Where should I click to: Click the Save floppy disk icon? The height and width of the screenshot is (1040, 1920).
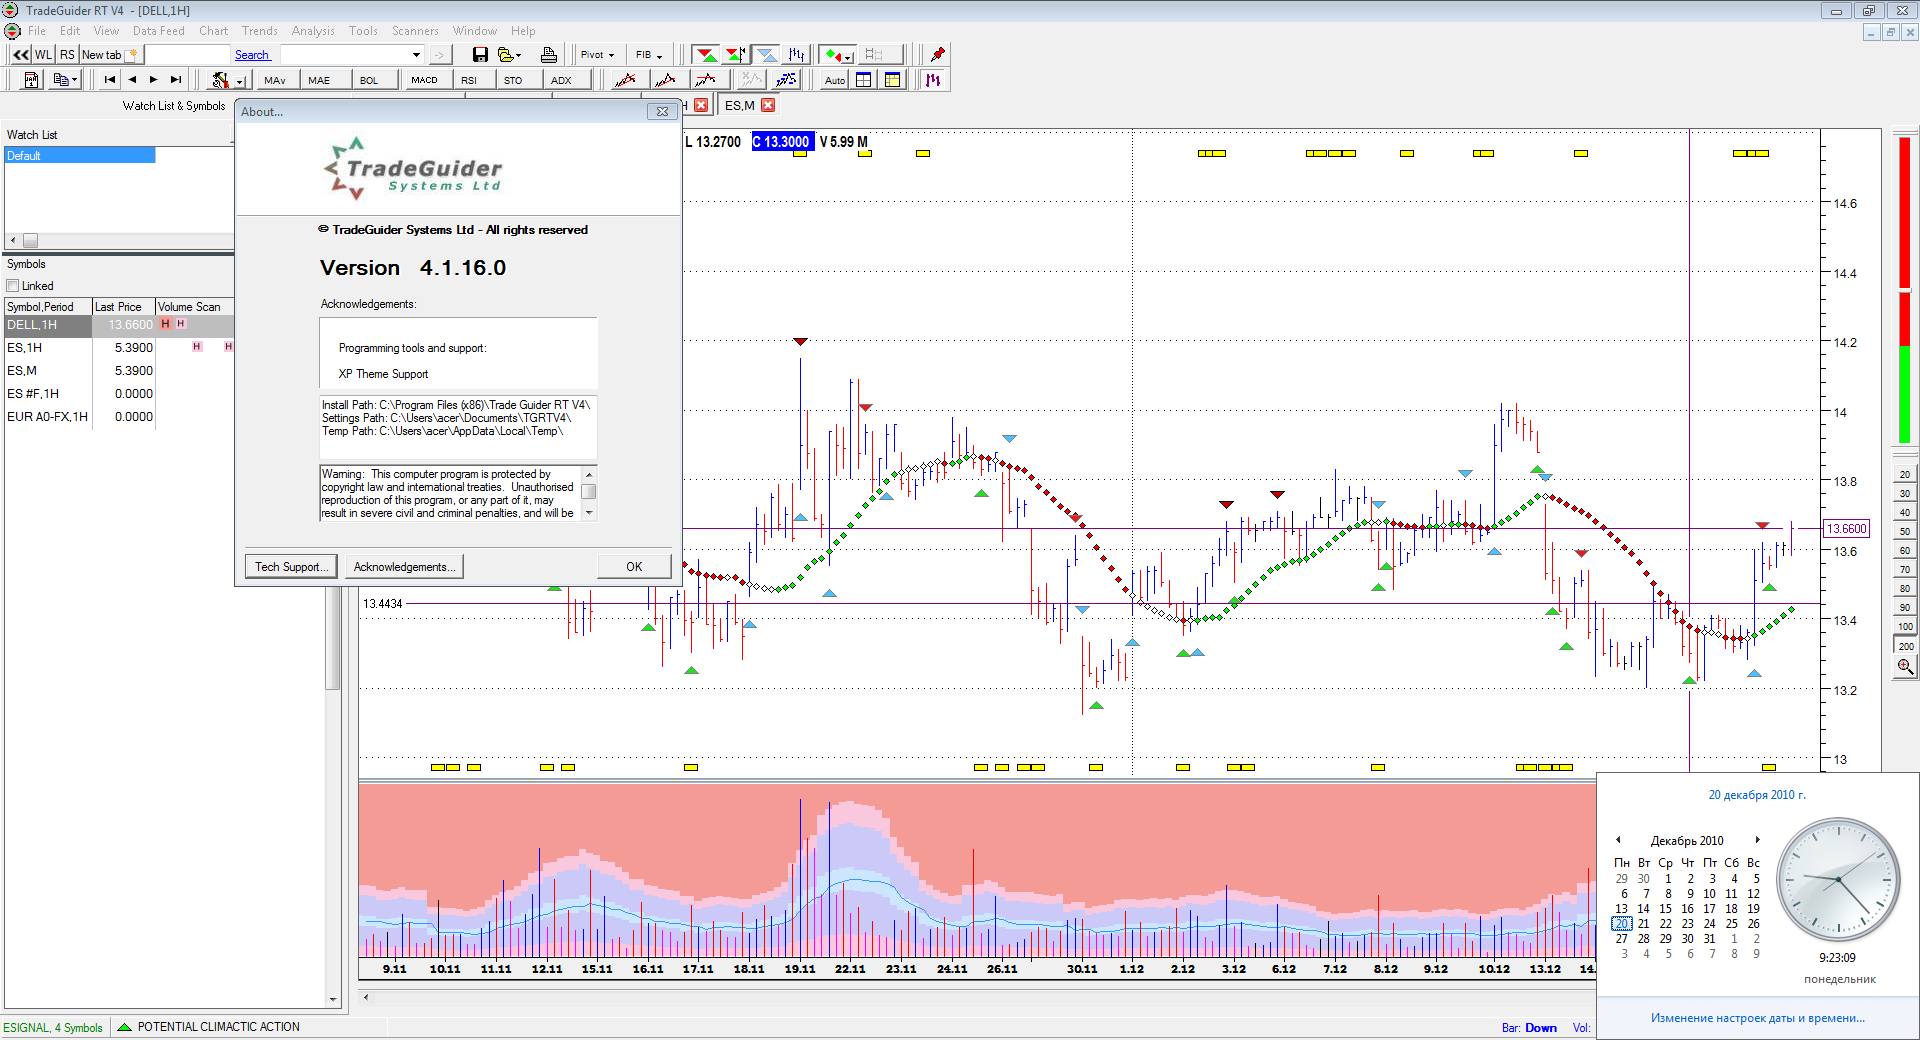(480, 55)
